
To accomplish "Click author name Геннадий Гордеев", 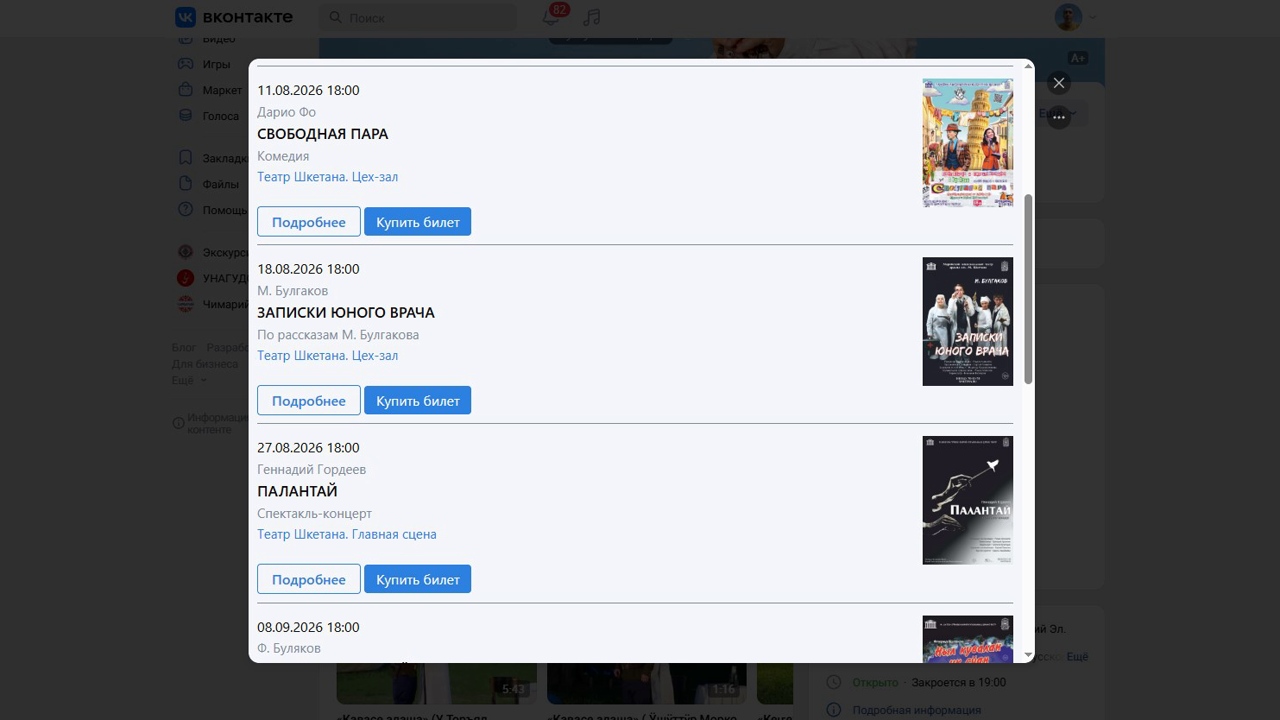I will 312,470.
